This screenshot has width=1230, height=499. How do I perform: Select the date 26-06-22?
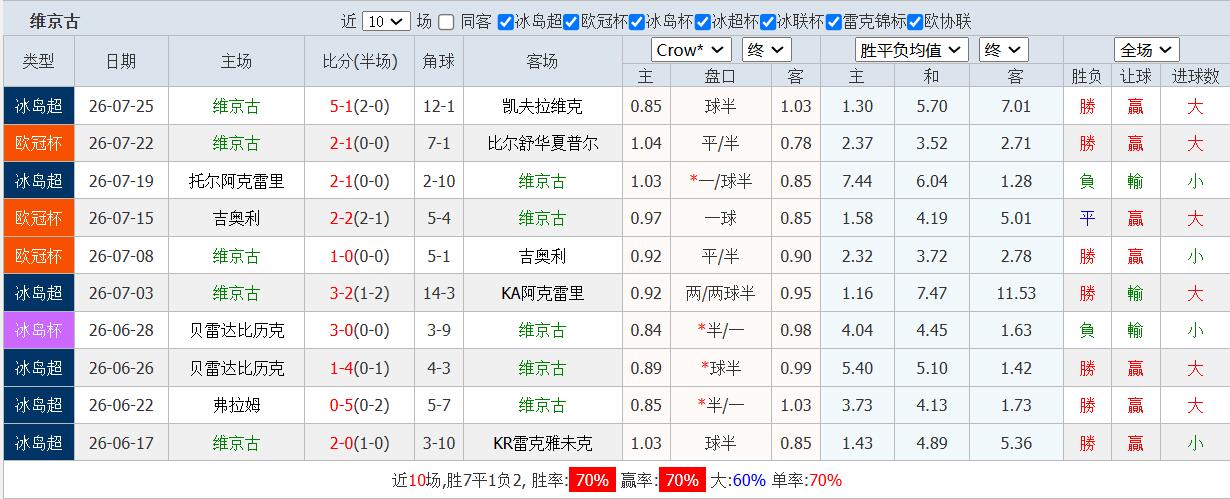[x=121, y=405]
